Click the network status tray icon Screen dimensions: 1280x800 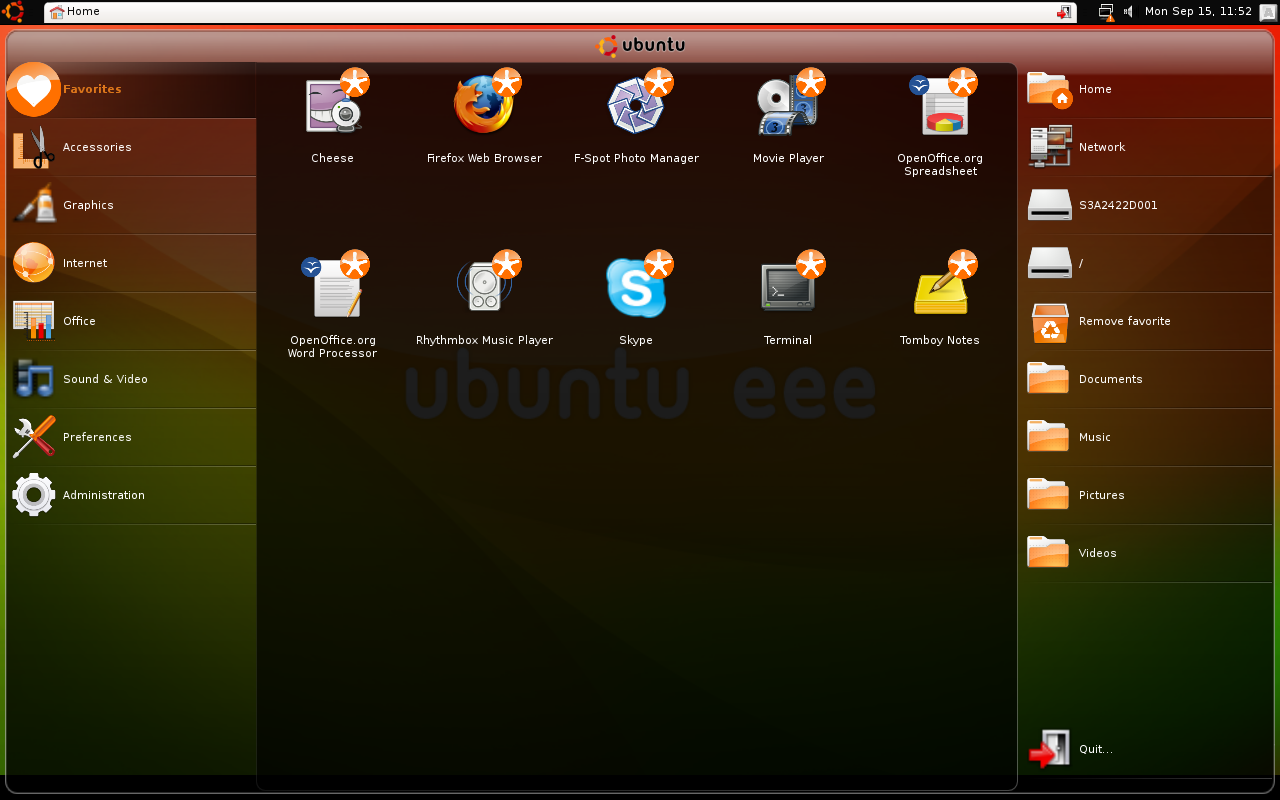point(1106,12)
